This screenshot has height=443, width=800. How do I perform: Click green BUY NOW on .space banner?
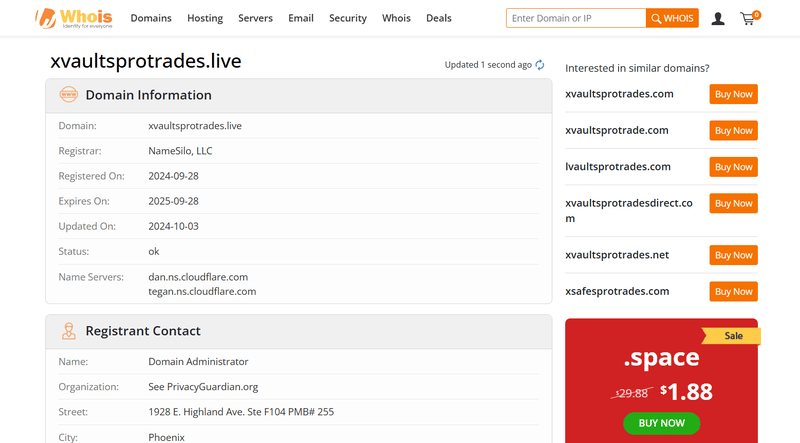[661, 423]
